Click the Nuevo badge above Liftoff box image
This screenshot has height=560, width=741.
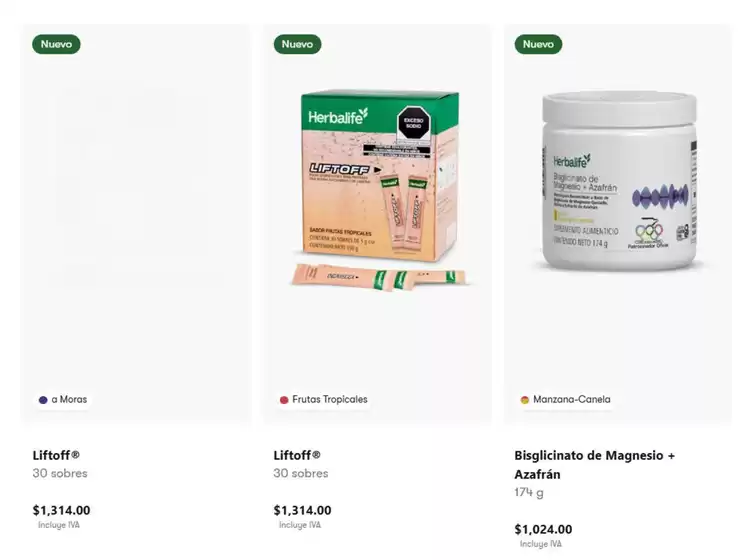[297, 44]
